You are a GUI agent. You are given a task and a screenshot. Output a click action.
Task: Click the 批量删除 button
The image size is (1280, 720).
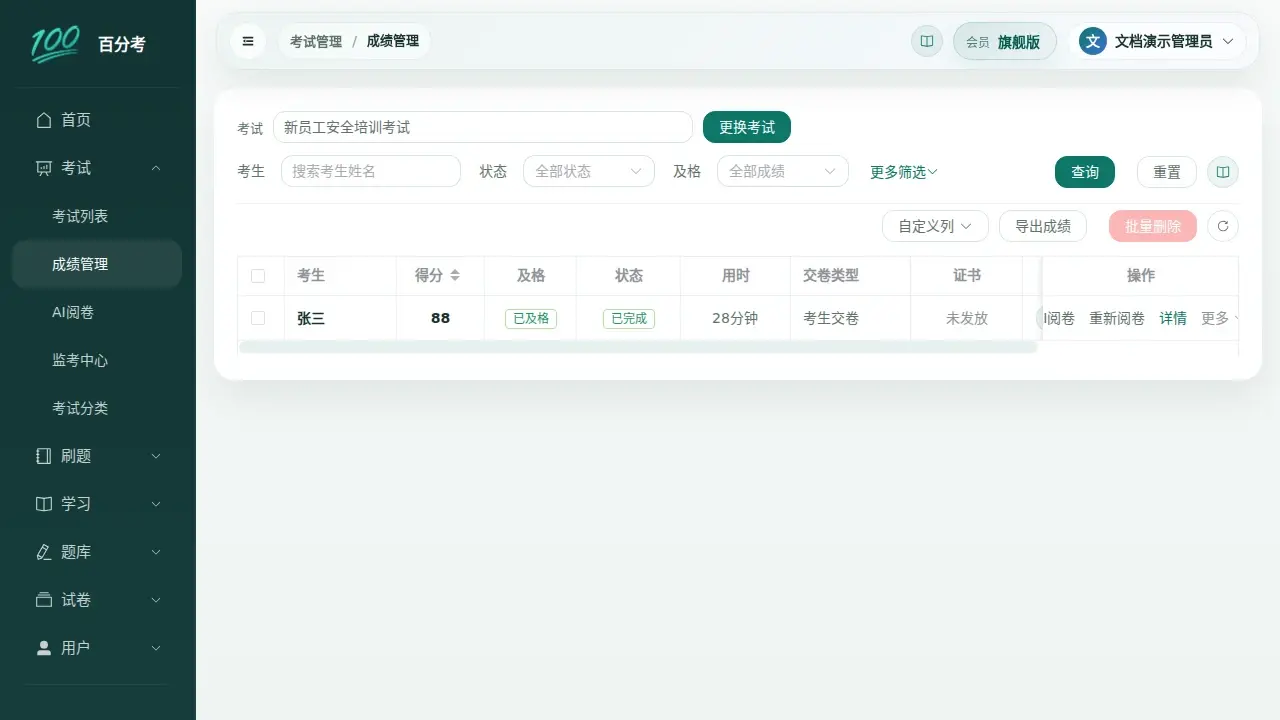1153,226
